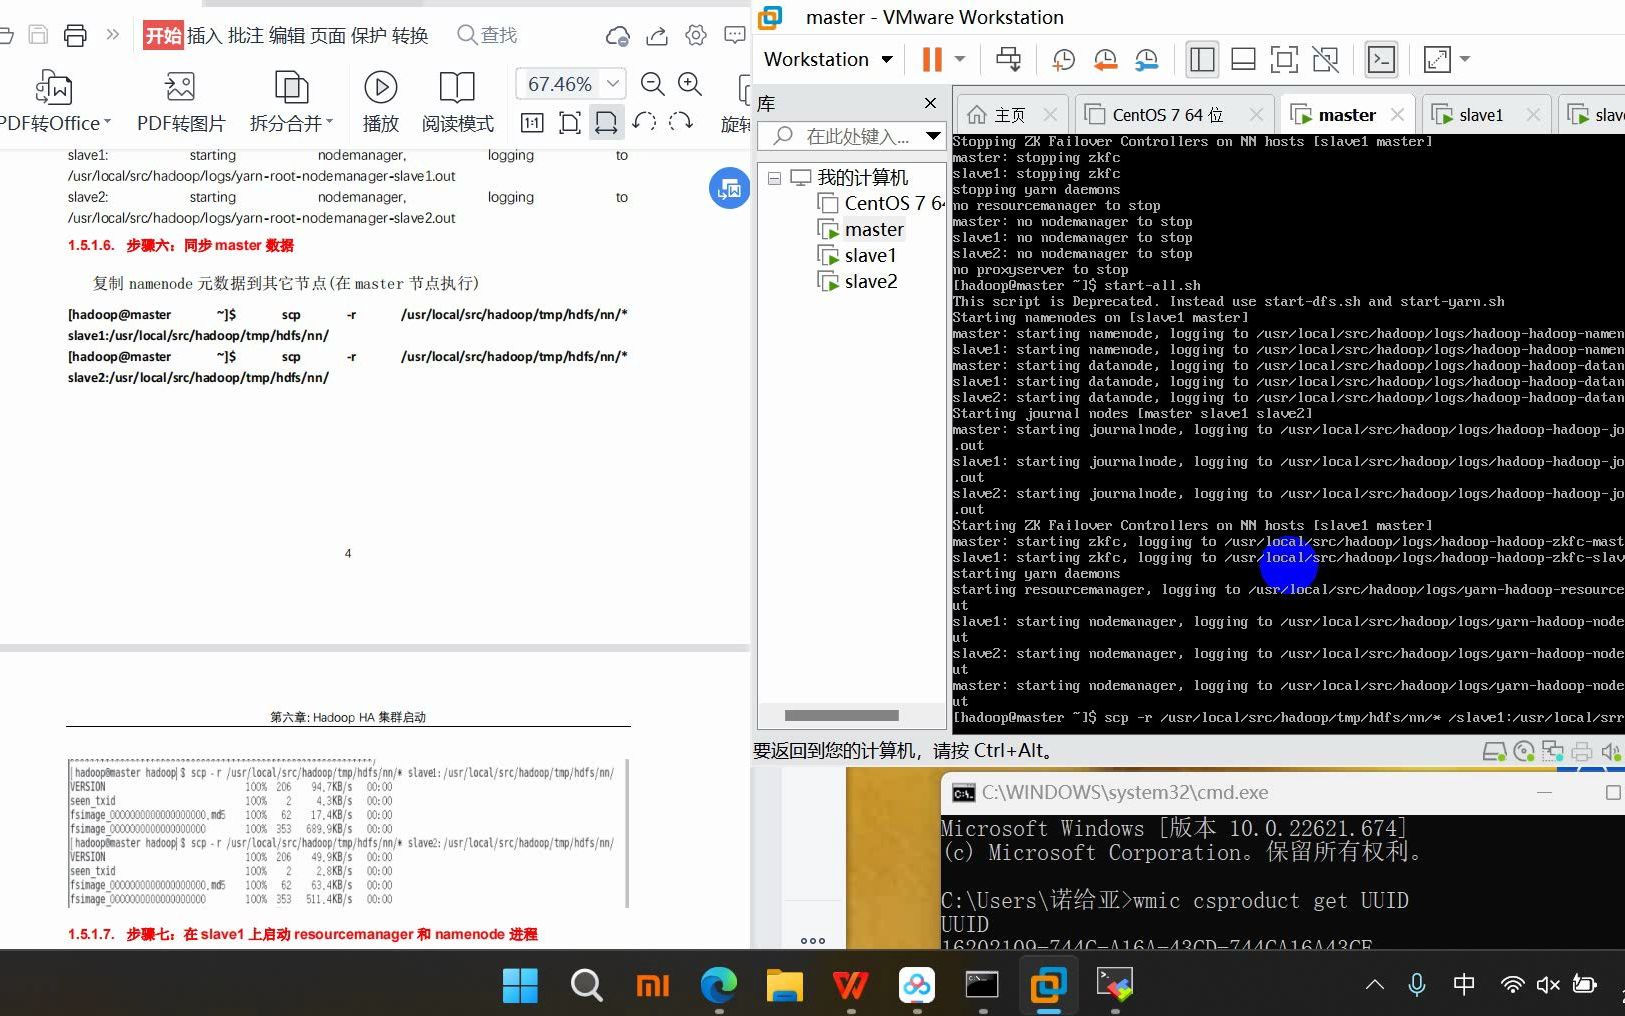The width and height of the screenshot is (1625, 1016).
Task: Toggle the VMware thumbnail bar
Action: (x=1243, y=60)
